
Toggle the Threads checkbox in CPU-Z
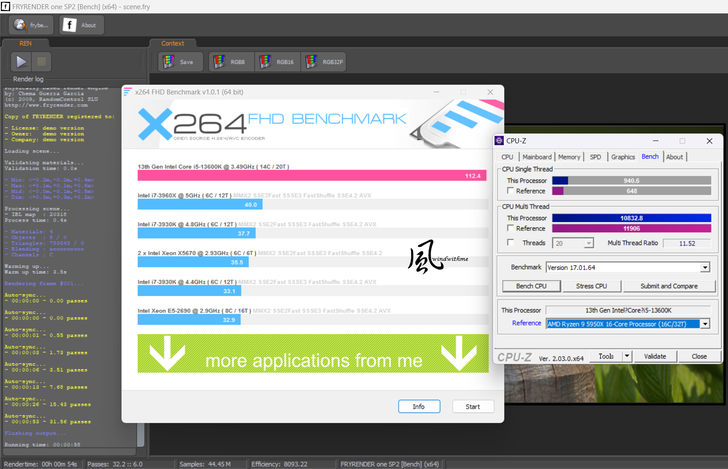click(511, 242)
